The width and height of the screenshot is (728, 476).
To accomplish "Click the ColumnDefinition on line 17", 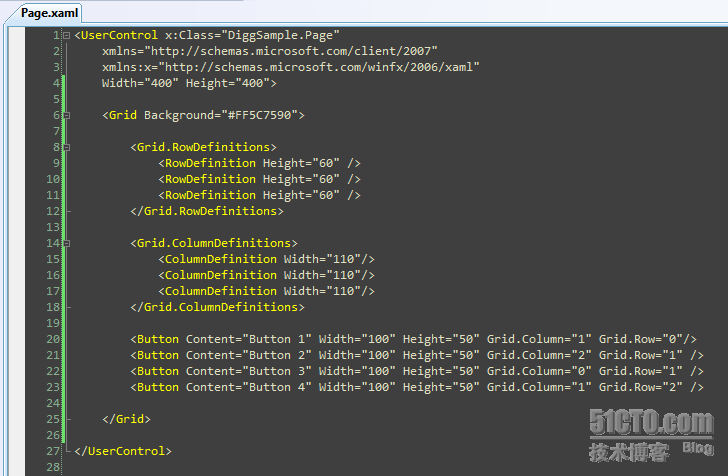I will pos(266,291).
